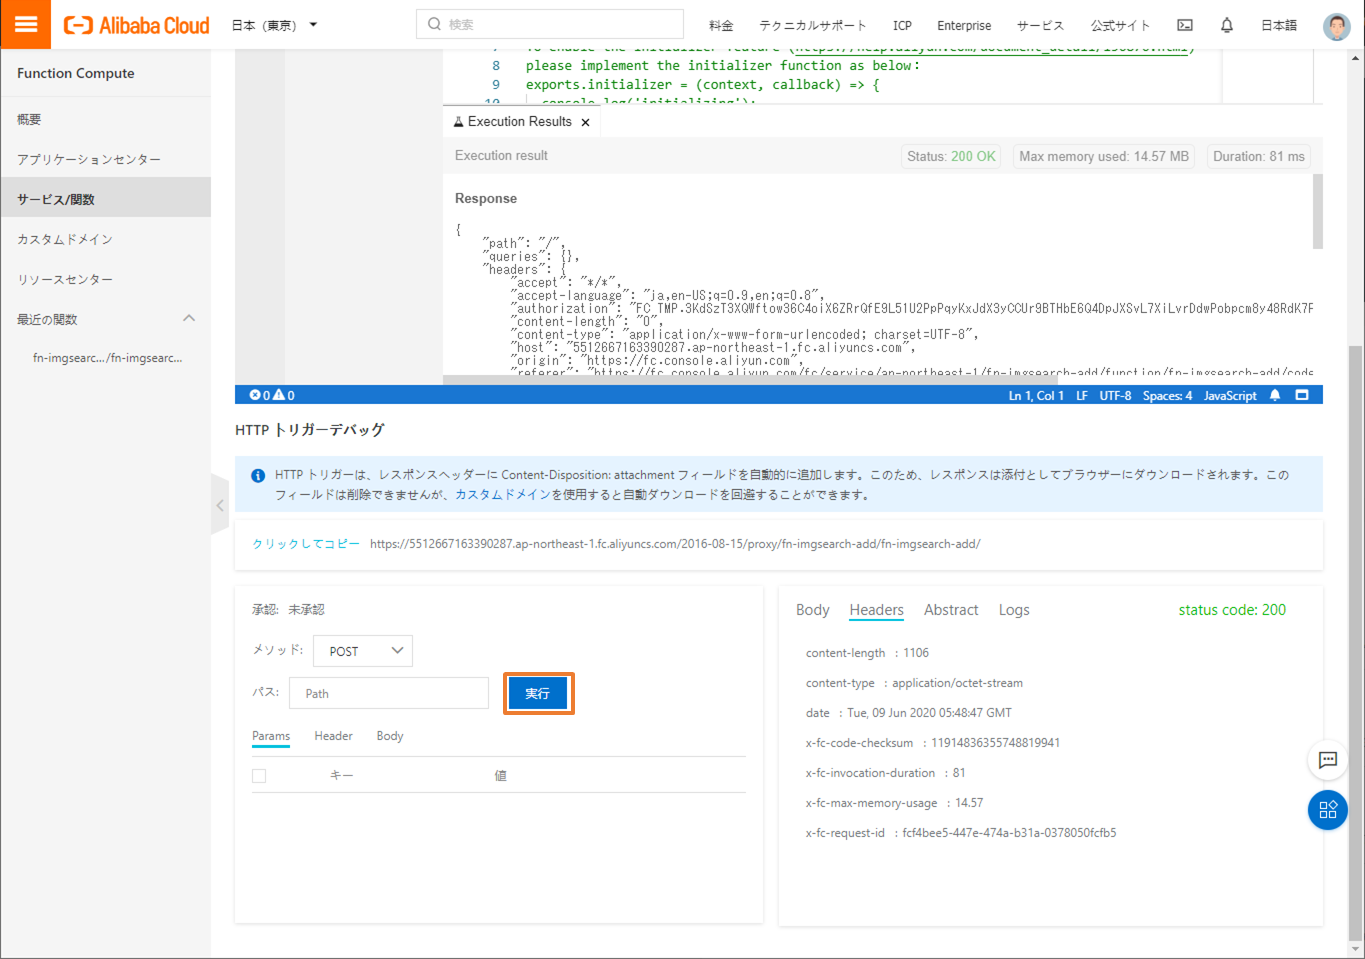Click the errors and warnings status icon
1365x959 pixels.
tap(272, 395)
